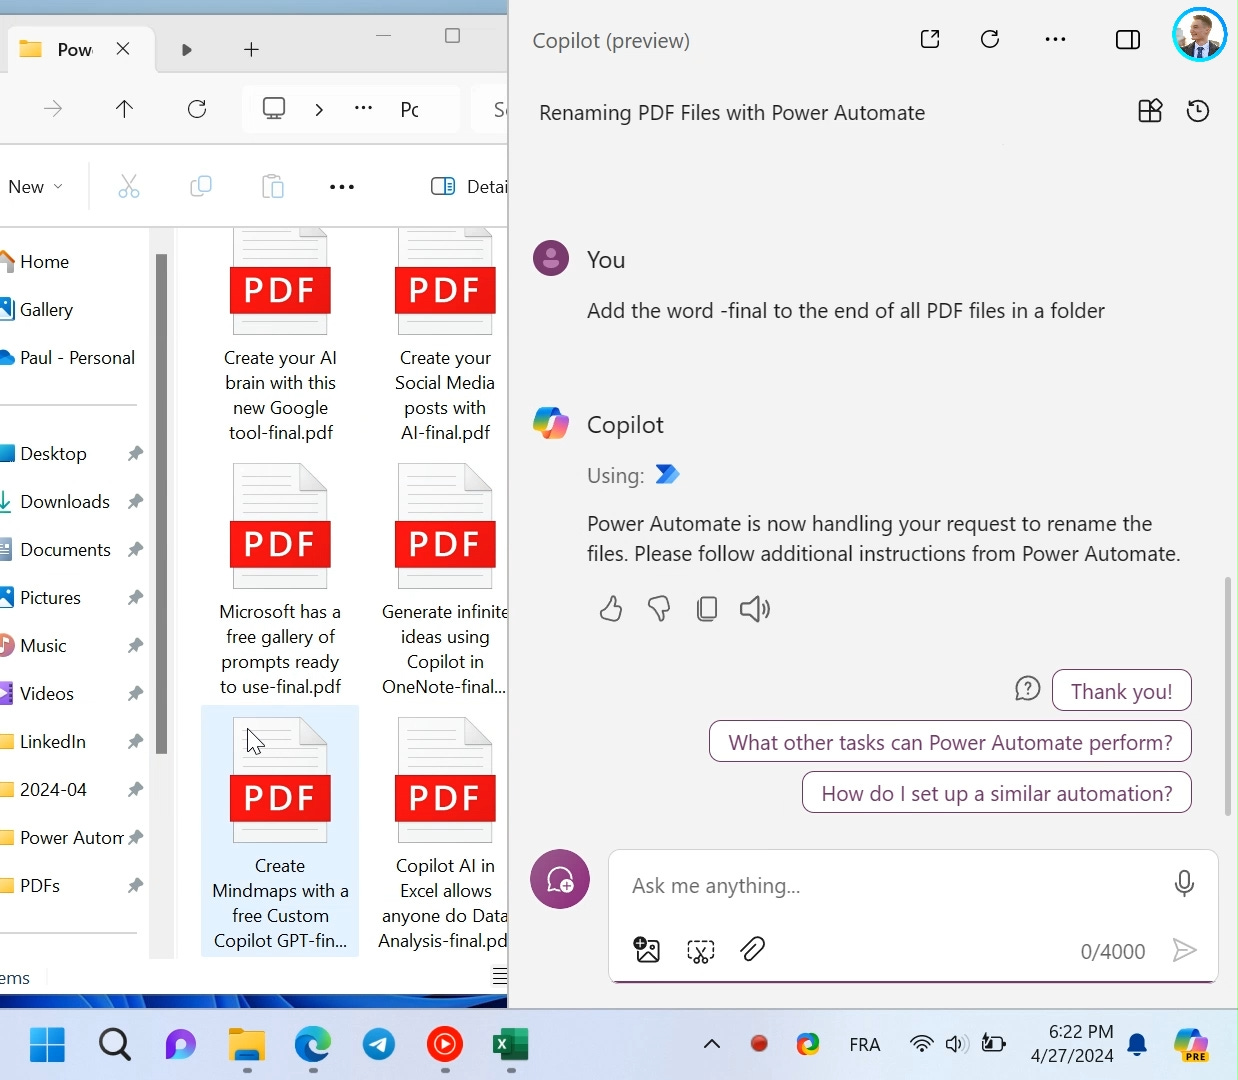
Task: Open New dropdown in File Explorer
Action: 35,187
